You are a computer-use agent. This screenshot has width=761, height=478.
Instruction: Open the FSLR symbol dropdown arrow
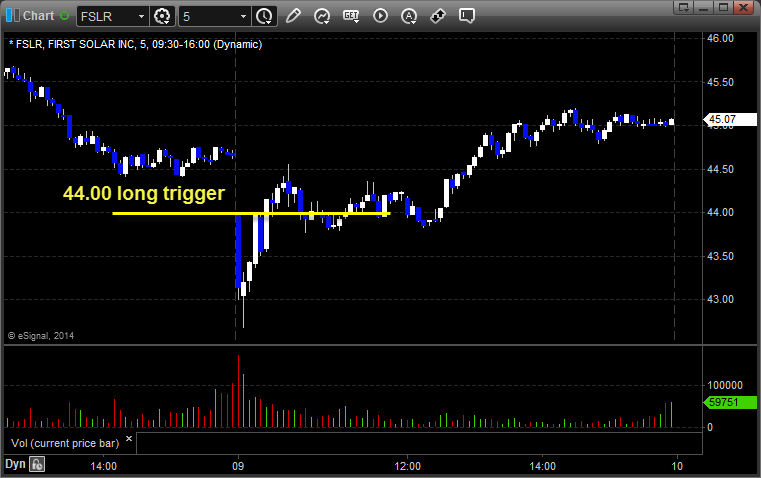click(x=141, y=16)
